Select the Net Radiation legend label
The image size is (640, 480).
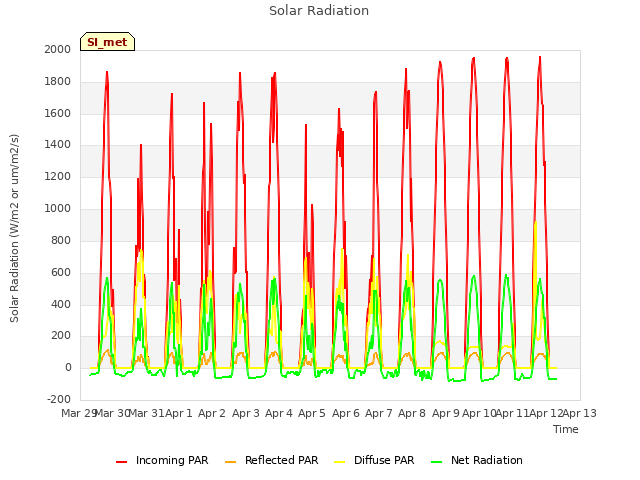click(x=487, y=460)
